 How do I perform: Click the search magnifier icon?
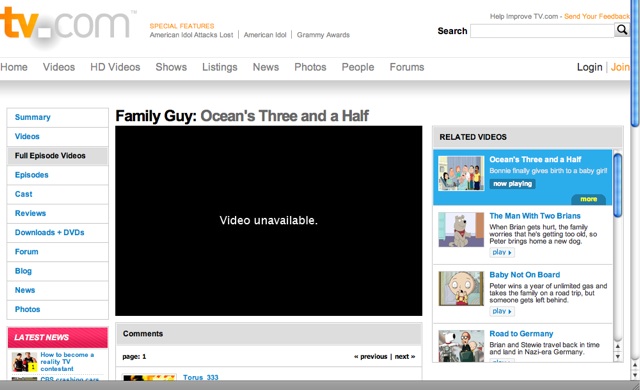[622, 30]
